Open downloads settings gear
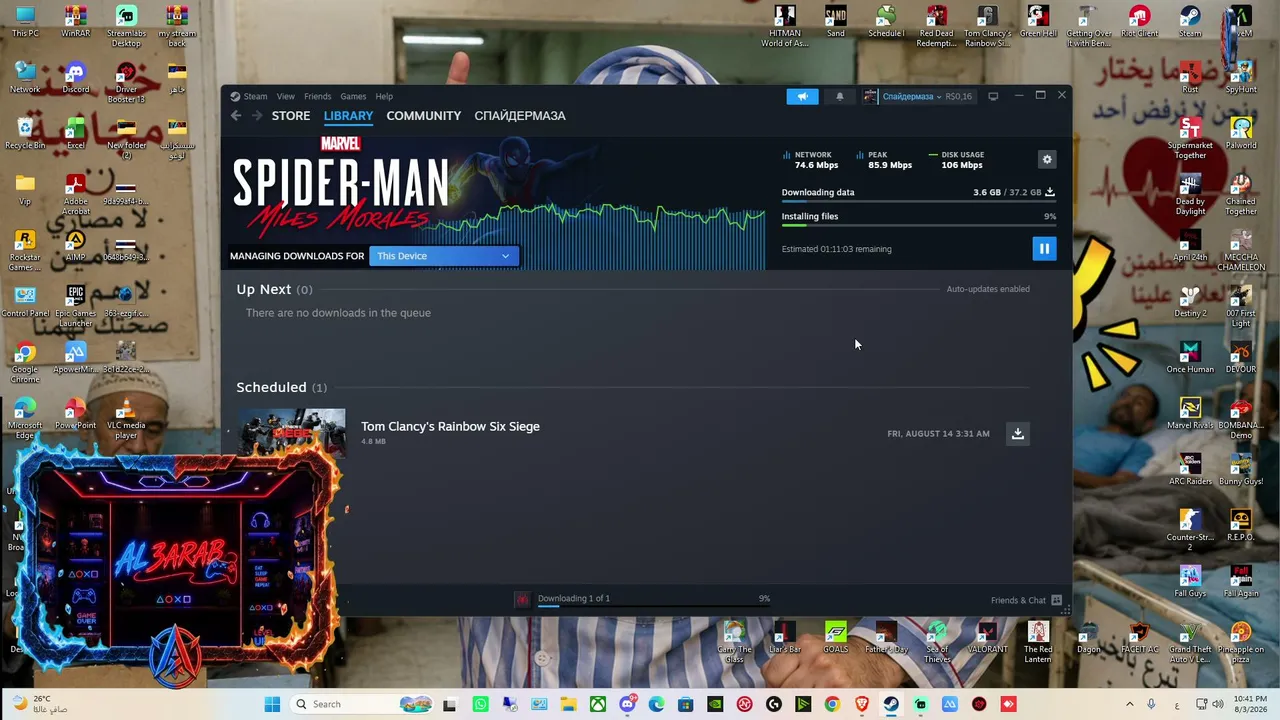 [x=1047, y=159]
